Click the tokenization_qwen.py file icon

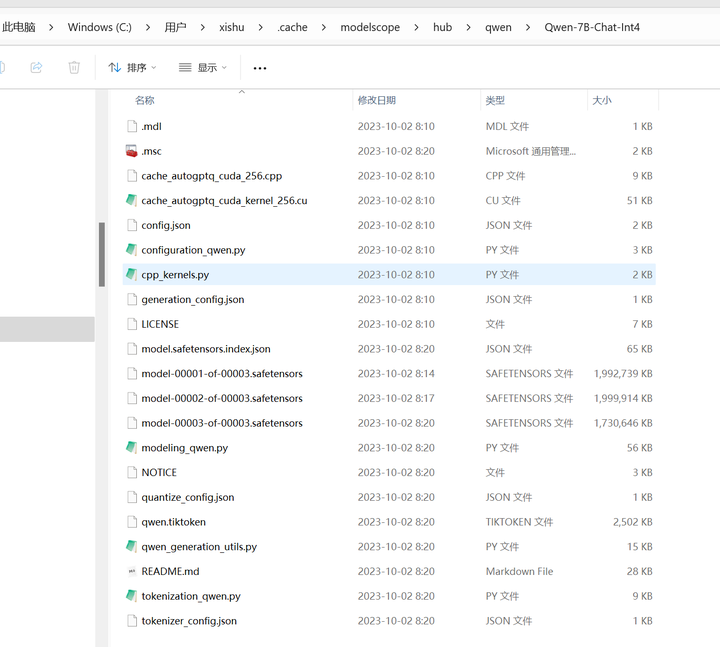coord(132,596)
